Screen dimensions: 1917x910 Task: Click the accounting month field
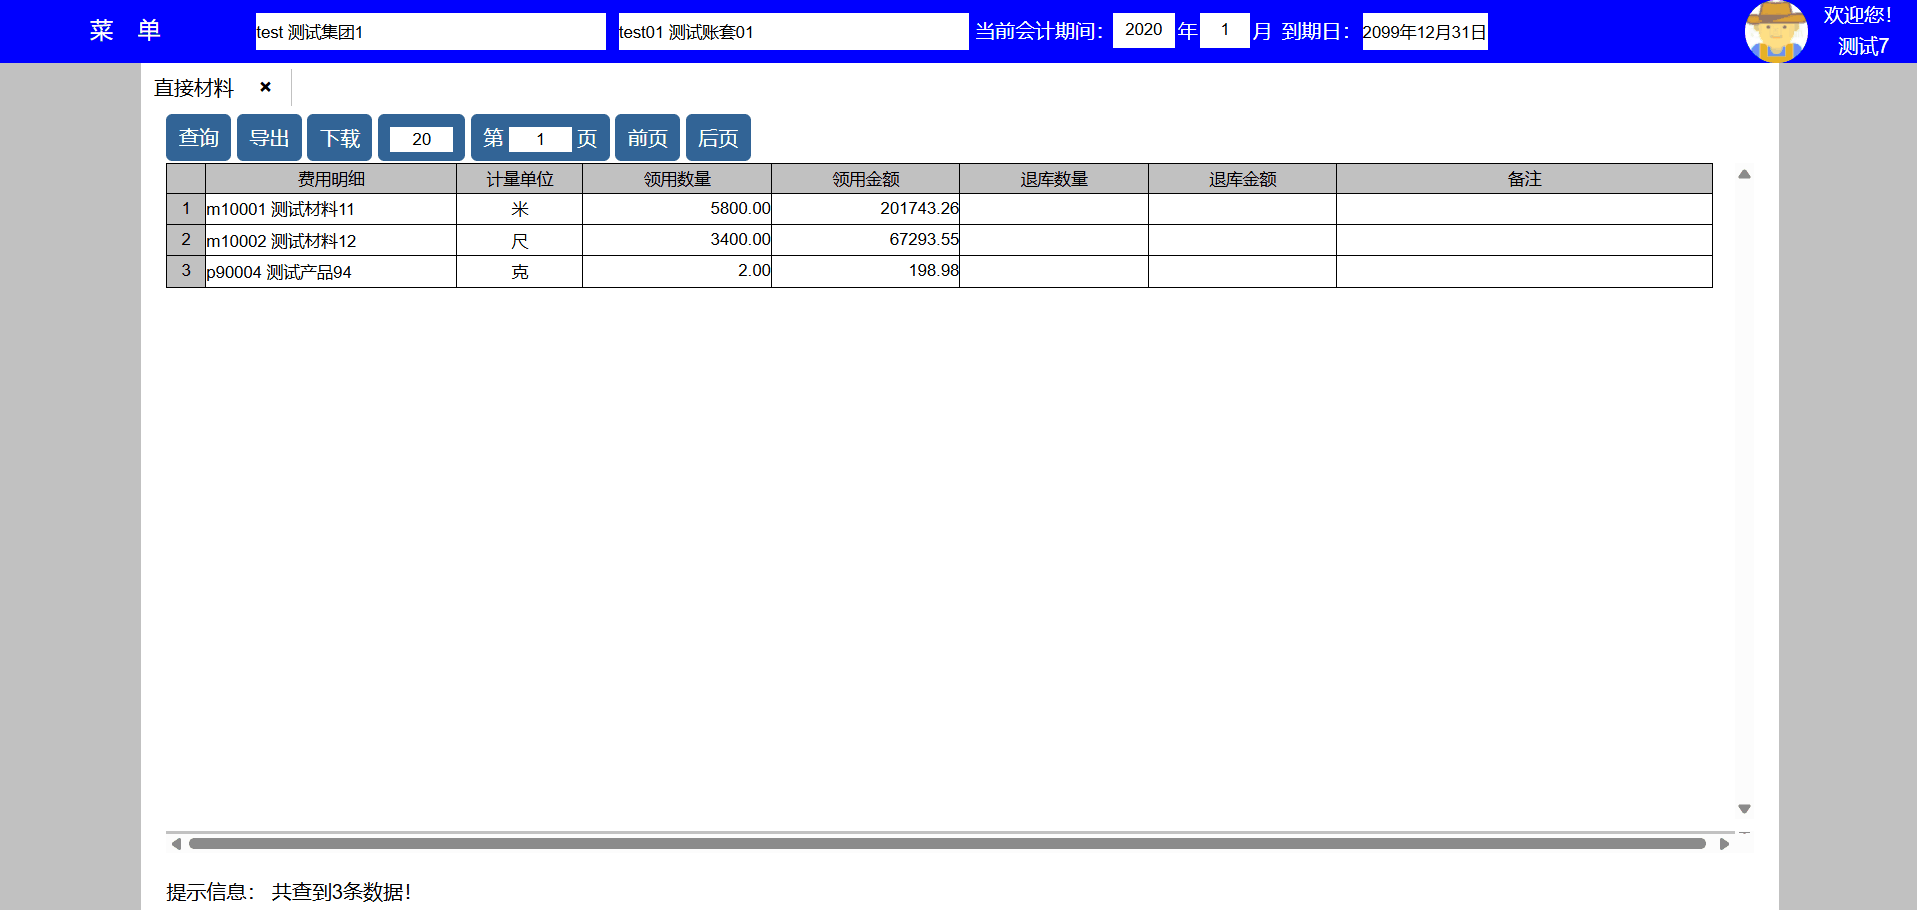click(x=1224, y=30)
